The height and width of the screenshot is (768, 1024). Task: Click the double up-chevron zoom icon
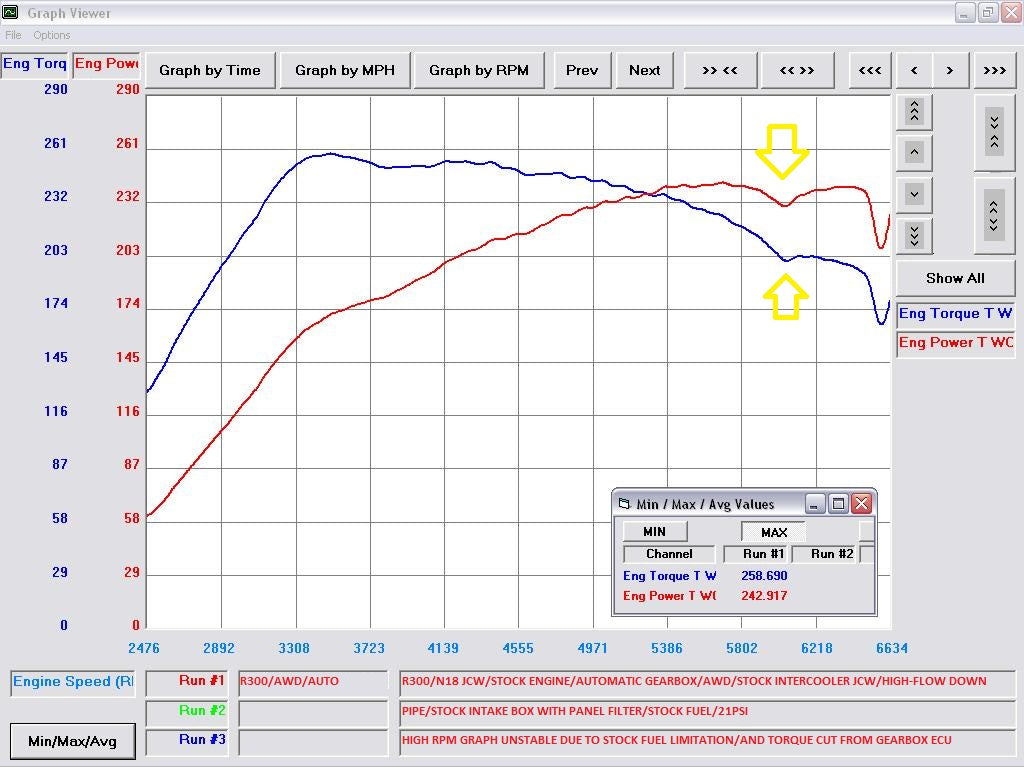tap(913, 111)
